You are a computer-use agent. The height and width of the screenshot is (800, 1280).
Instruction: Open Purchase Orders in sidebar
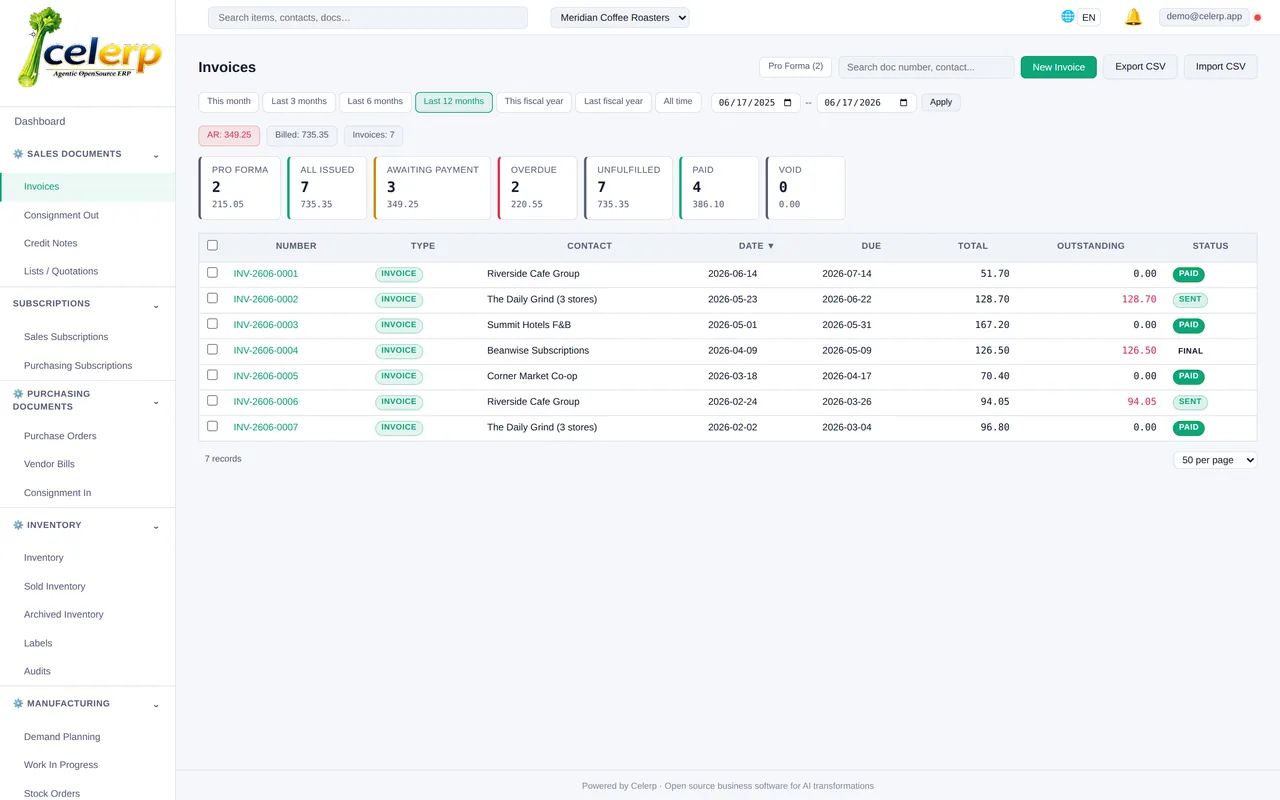click(x=60, y=436)
